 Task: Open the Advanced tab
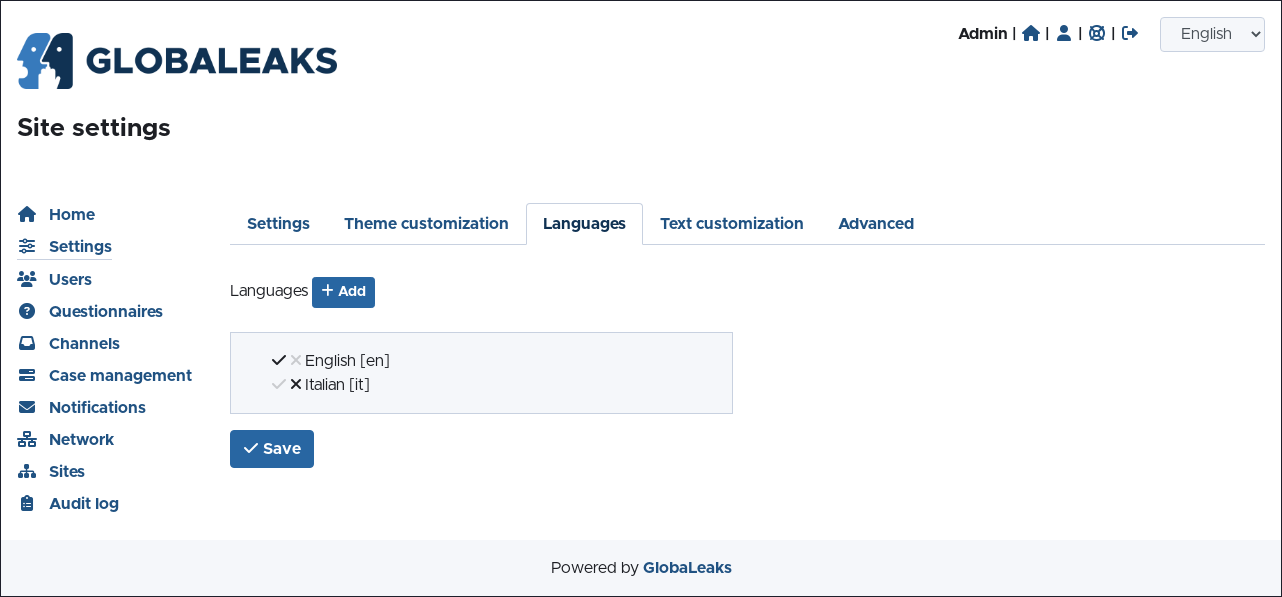coord(876,223)
